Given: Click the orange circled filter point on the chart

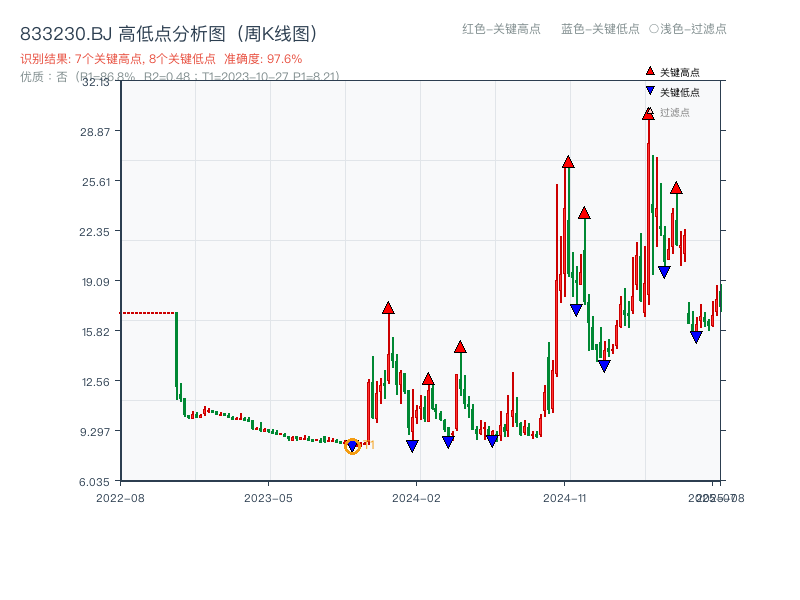Looking at the screenshot, I should click(353, 447).
